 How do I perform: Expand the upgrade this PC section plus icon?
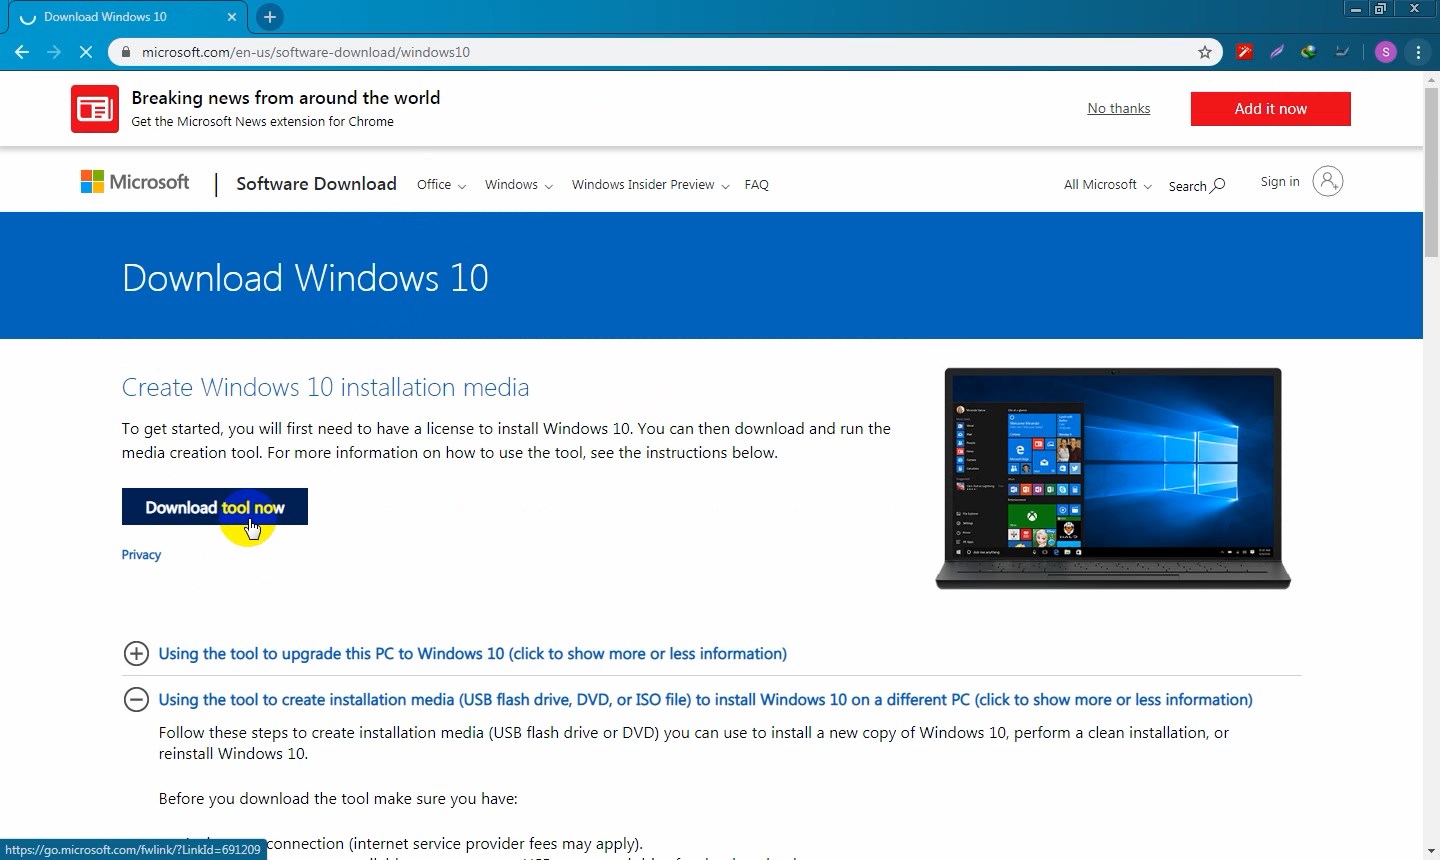click(x=136, y=654)
